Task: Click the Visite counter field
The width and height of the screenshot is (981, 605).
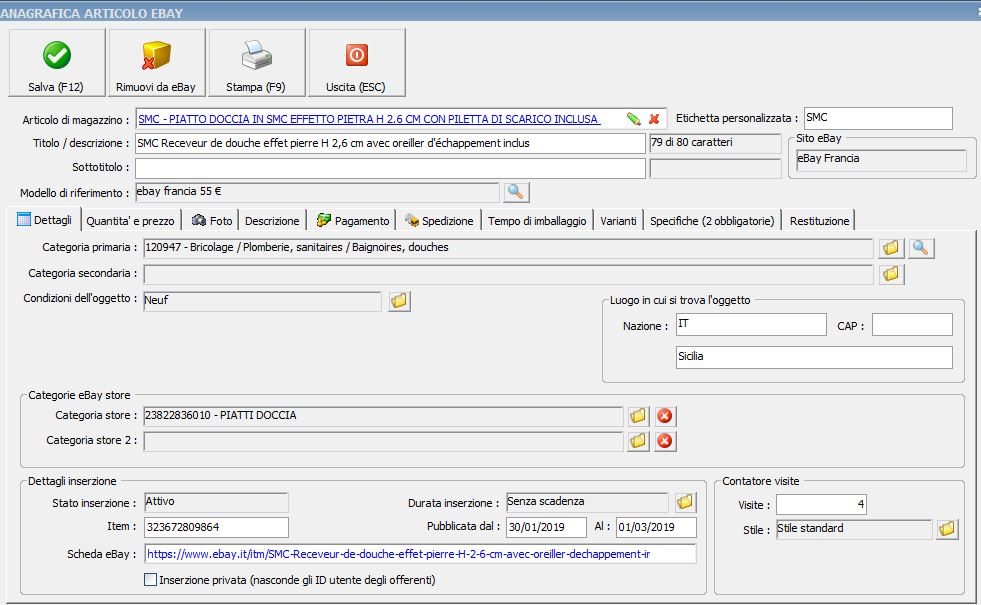Action: coord(821,505)
